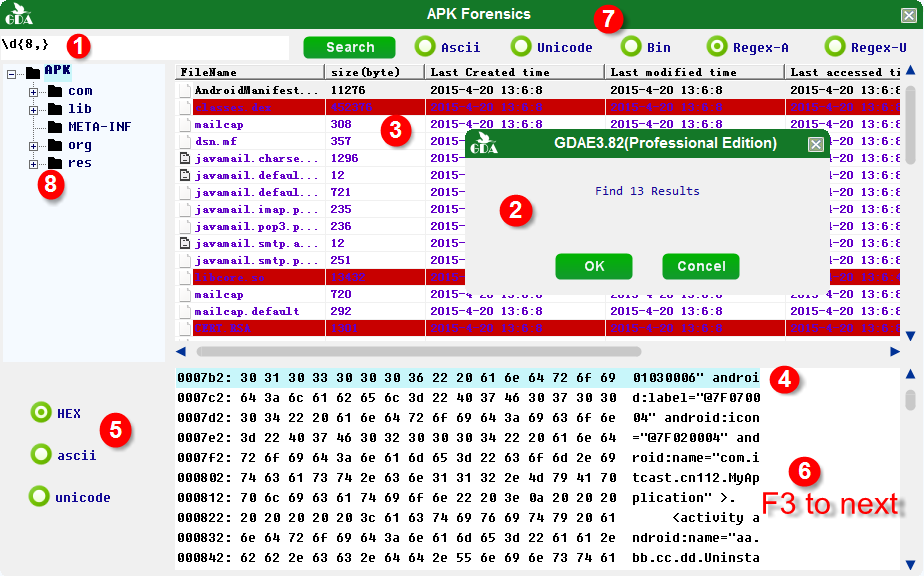Click the size(byte) column header
The height and width of the screenshot is (576, 924).
[x=375, y=72]
